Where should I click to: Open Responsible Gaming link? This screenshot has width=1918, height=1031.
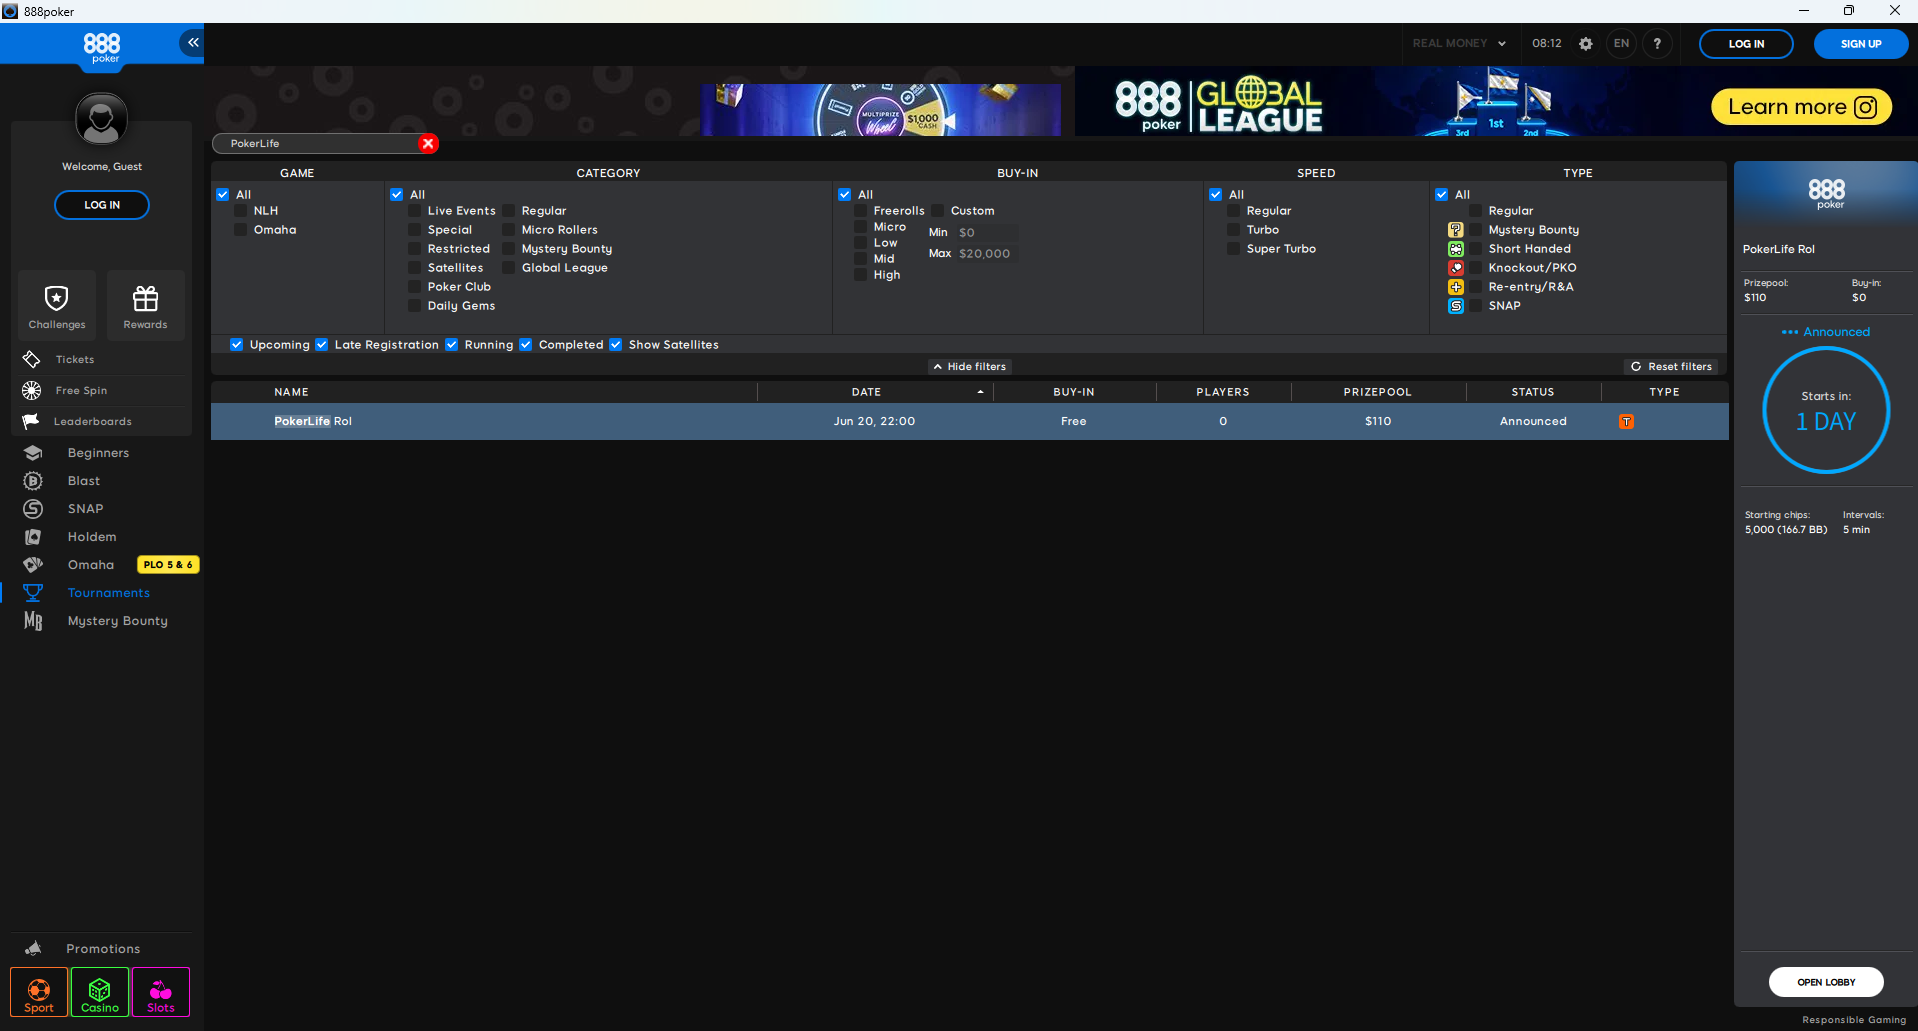pyautogui.click(x=1854, y=1020)
